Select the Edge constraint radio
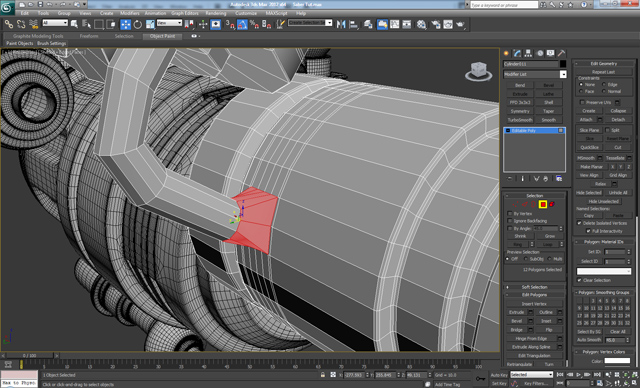640x388 pixels. [604, 84]
